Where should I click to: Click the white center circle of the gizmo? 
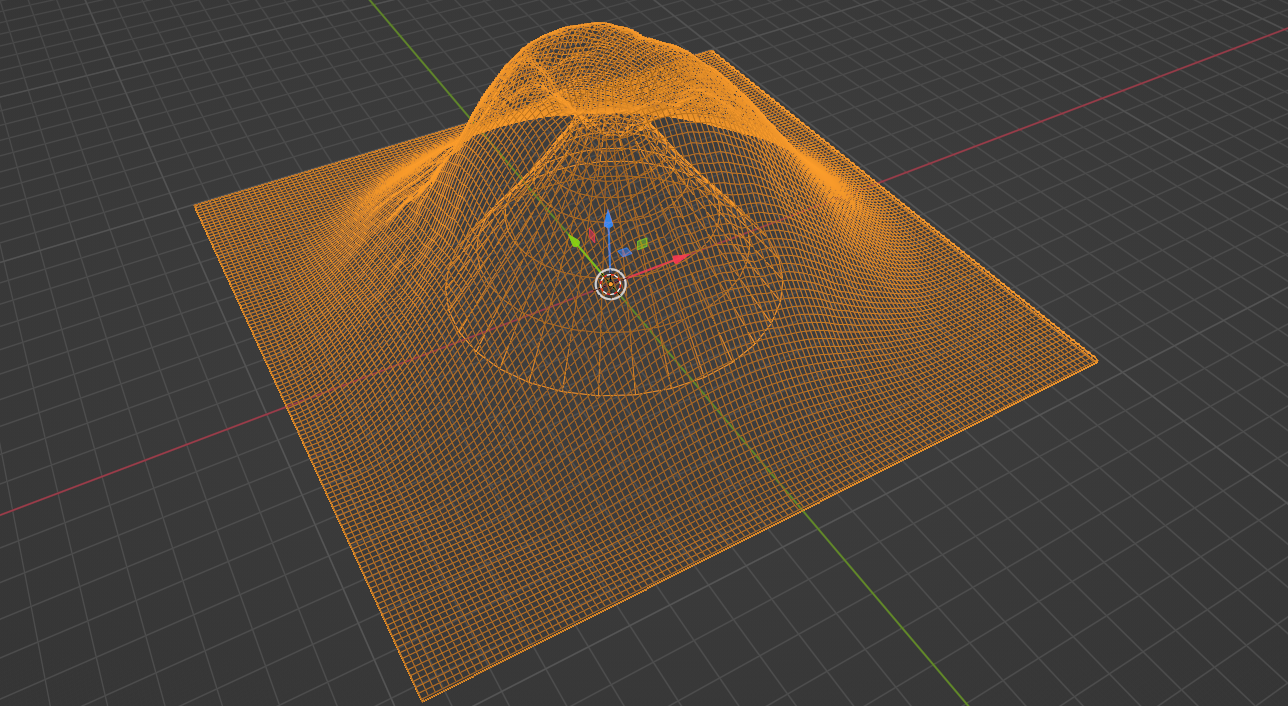pos(610,284)
